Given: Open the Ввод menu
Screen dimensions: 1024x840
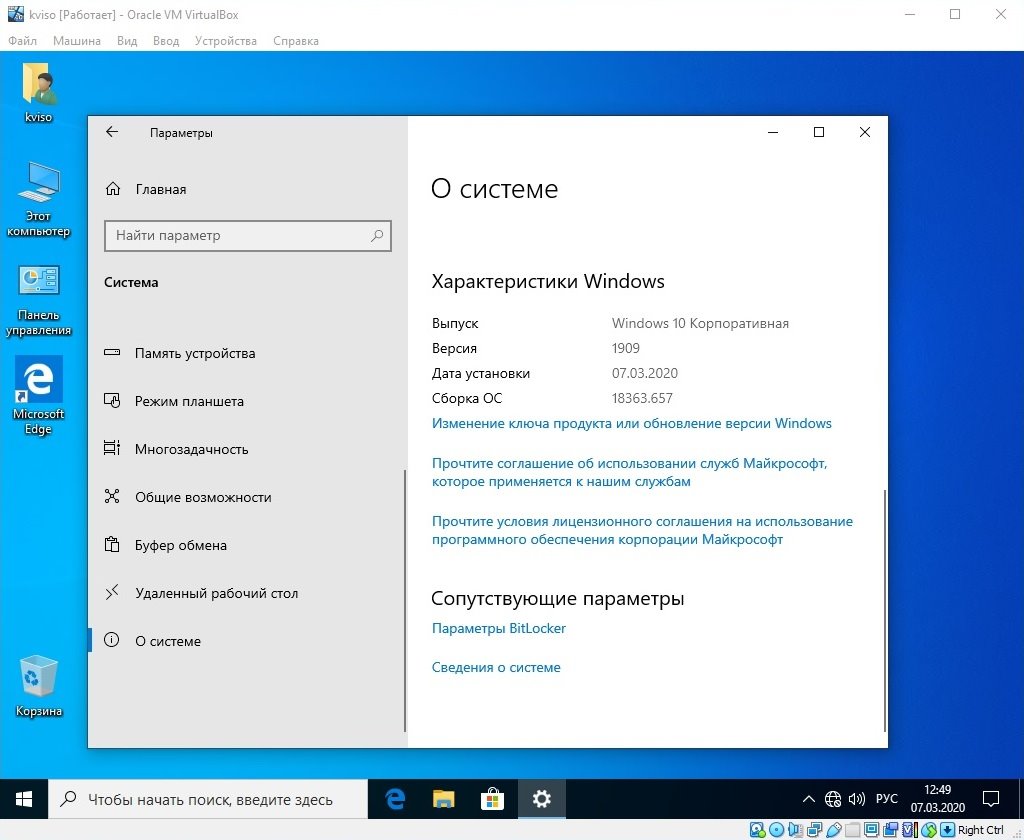Looking at the screenshot, I should [x=166, y=40].
